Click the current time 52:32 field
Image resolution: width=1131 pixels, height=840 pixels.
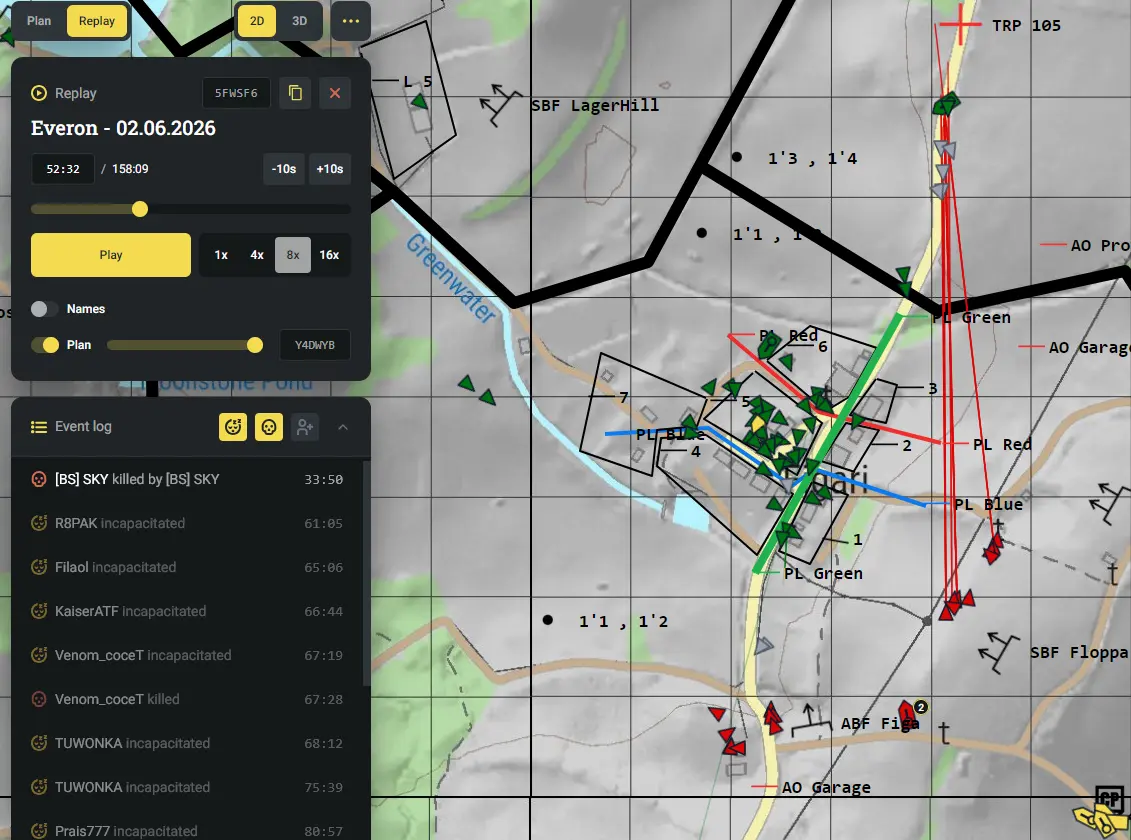tap(63, 169)
